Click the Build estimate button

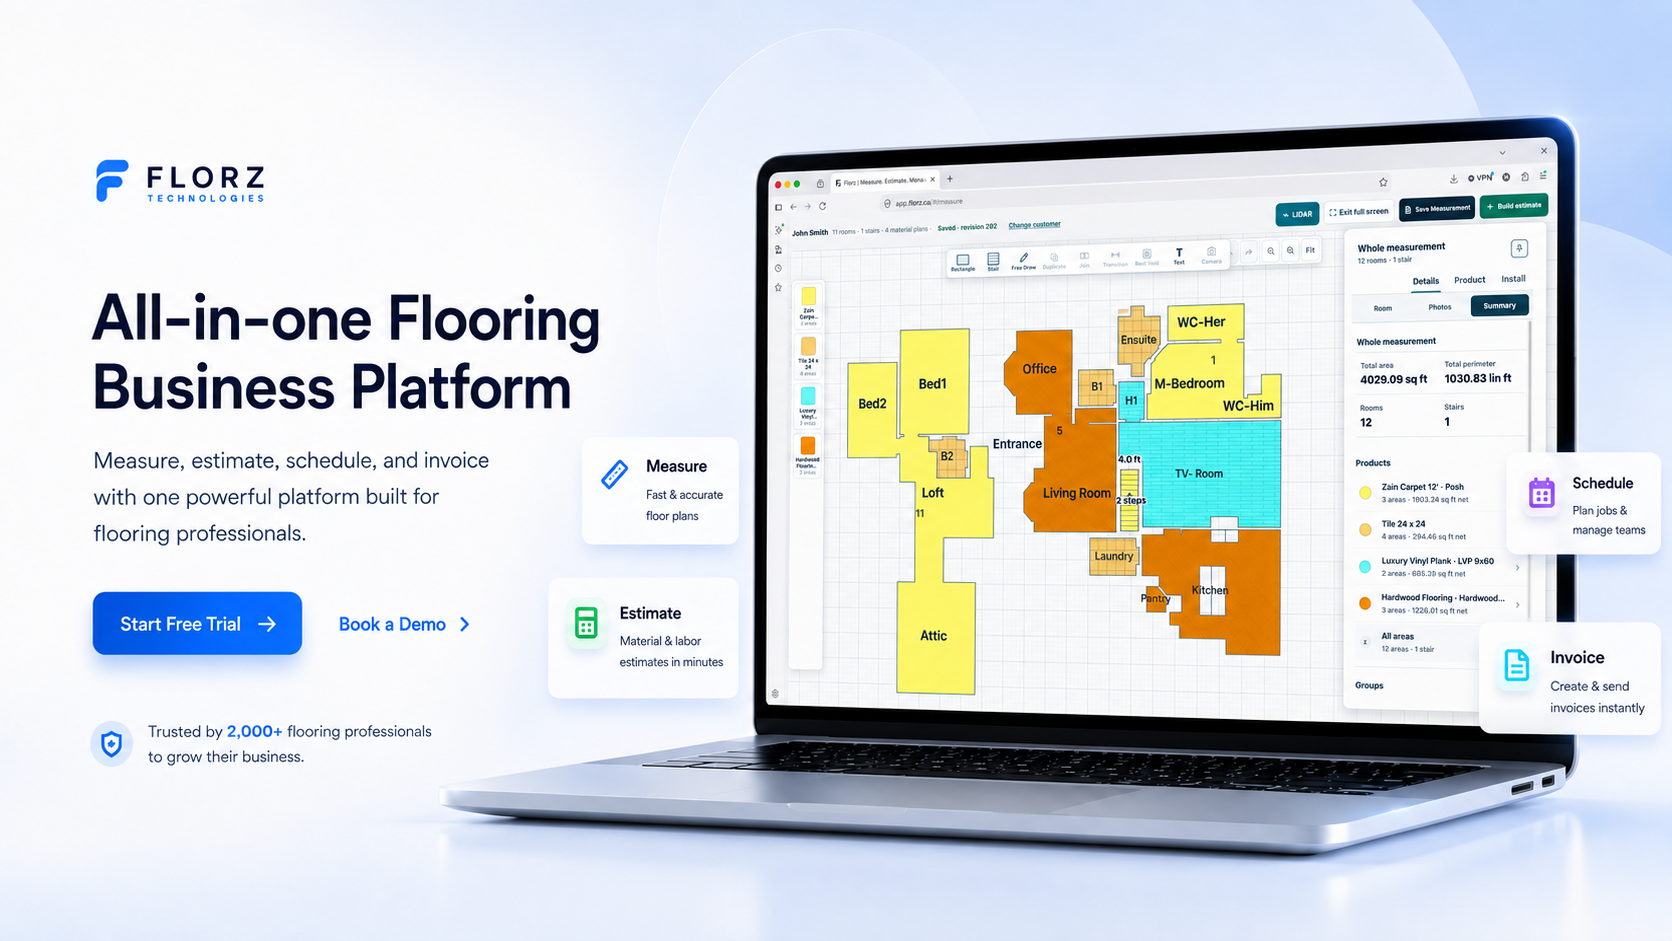pyautogui.click(x=1514, y=206)
